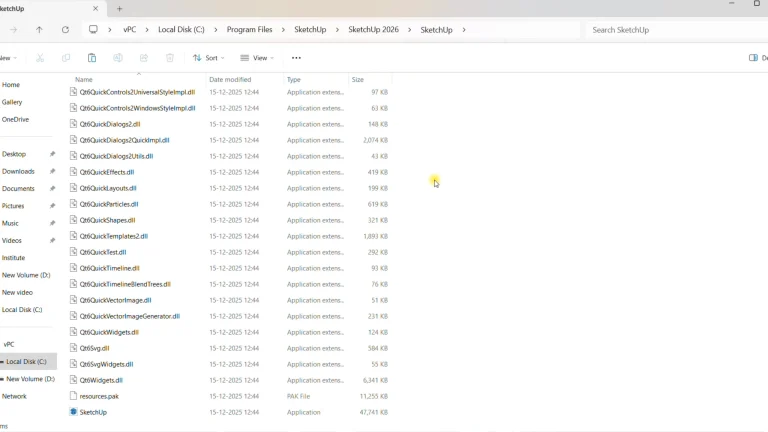
Task: Open Gallery in navigation pane
Action: (12, 102)
